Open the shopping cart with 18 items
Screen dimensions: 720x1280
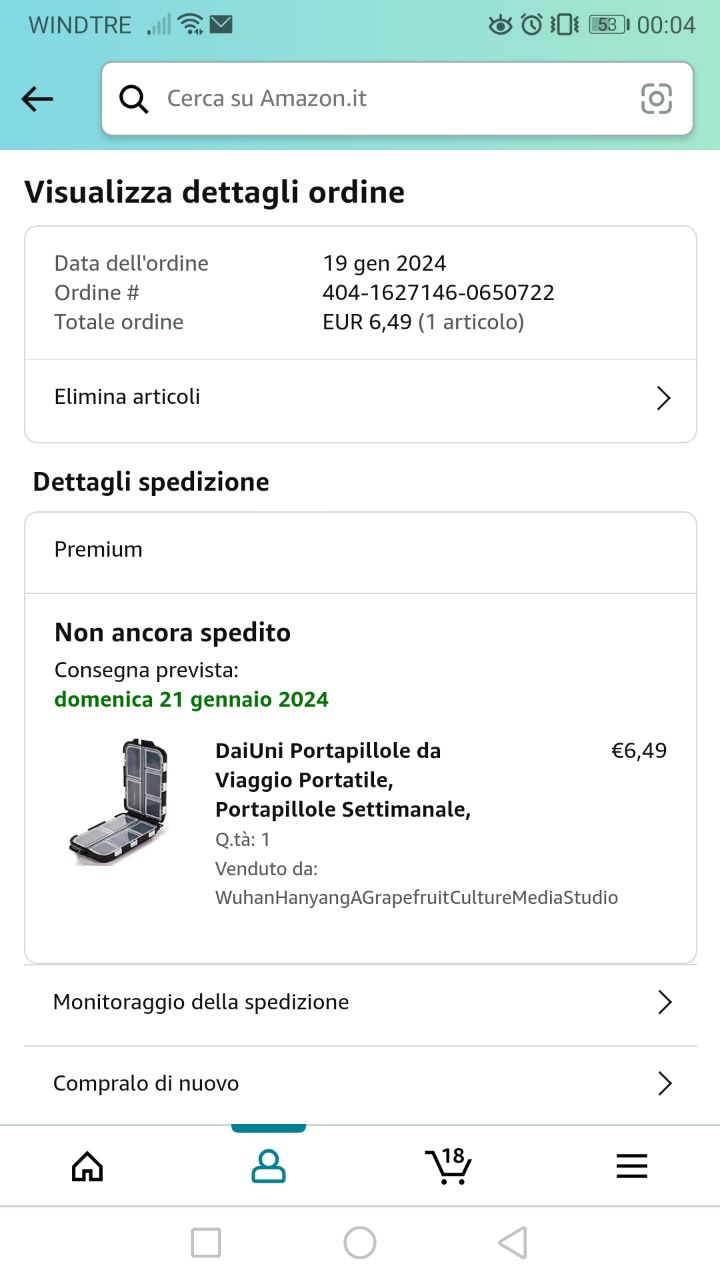click(448, 1165)
